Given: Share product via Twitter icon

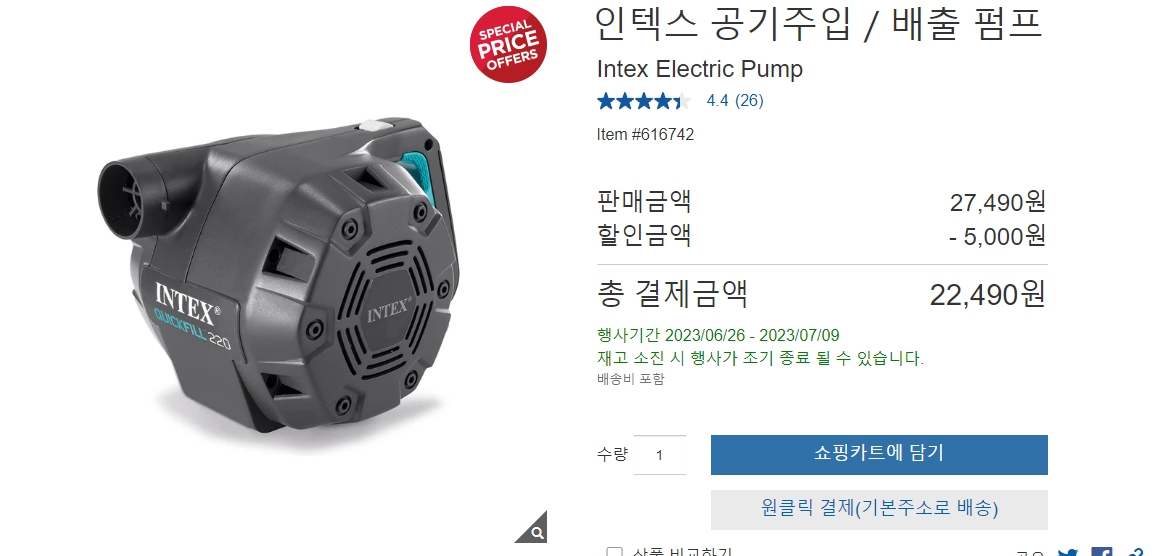Looking at the screenshot, I should point(1068,552).
